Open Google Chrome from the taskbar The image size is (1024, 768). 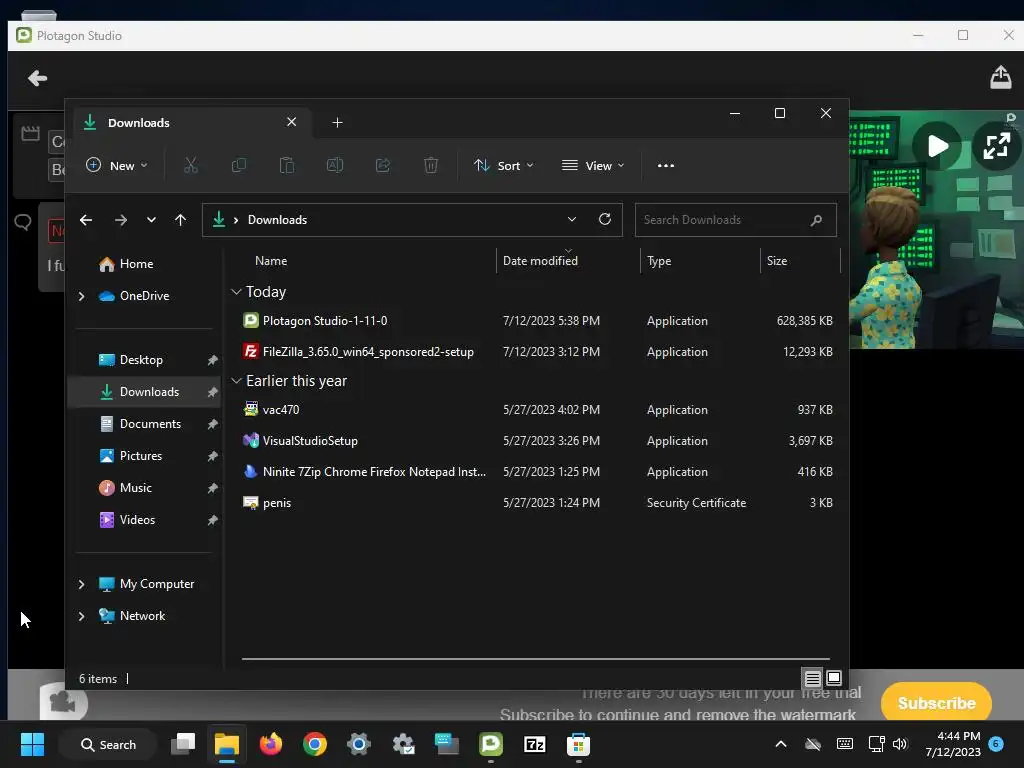pos(315,744)
